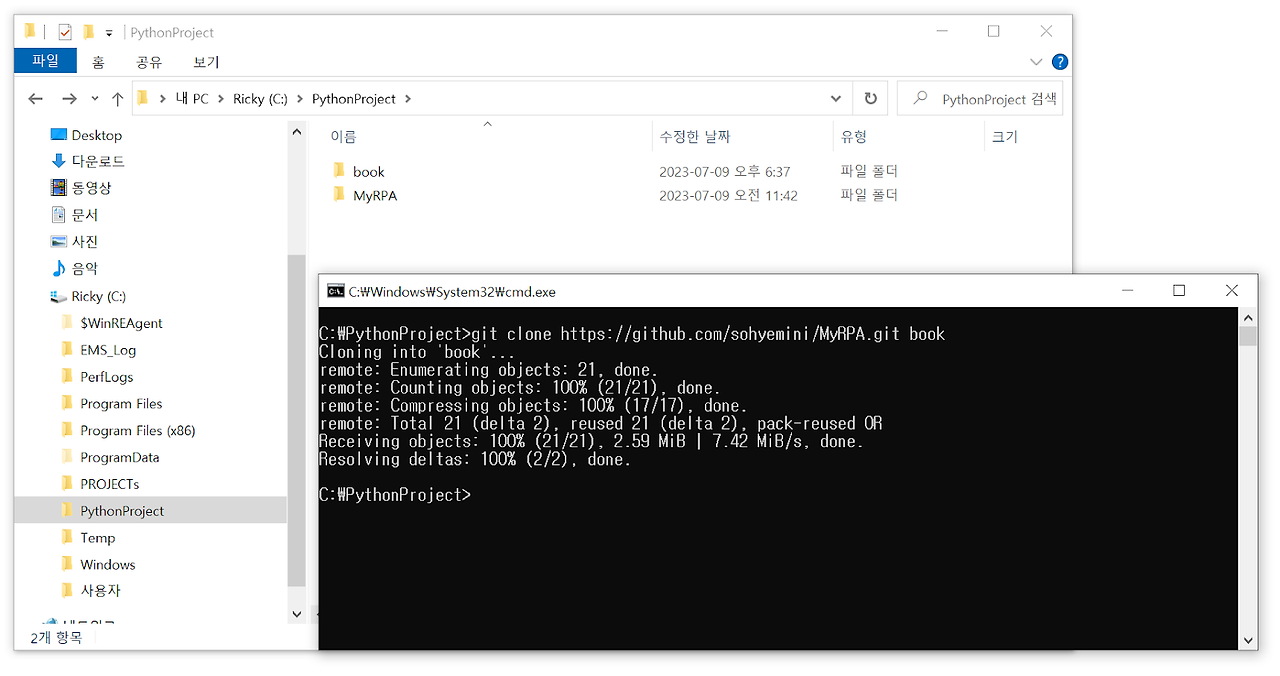Click the refresh icon beside address bar
The height and width of the screenshot is (676, 1280).
point(870,99)
